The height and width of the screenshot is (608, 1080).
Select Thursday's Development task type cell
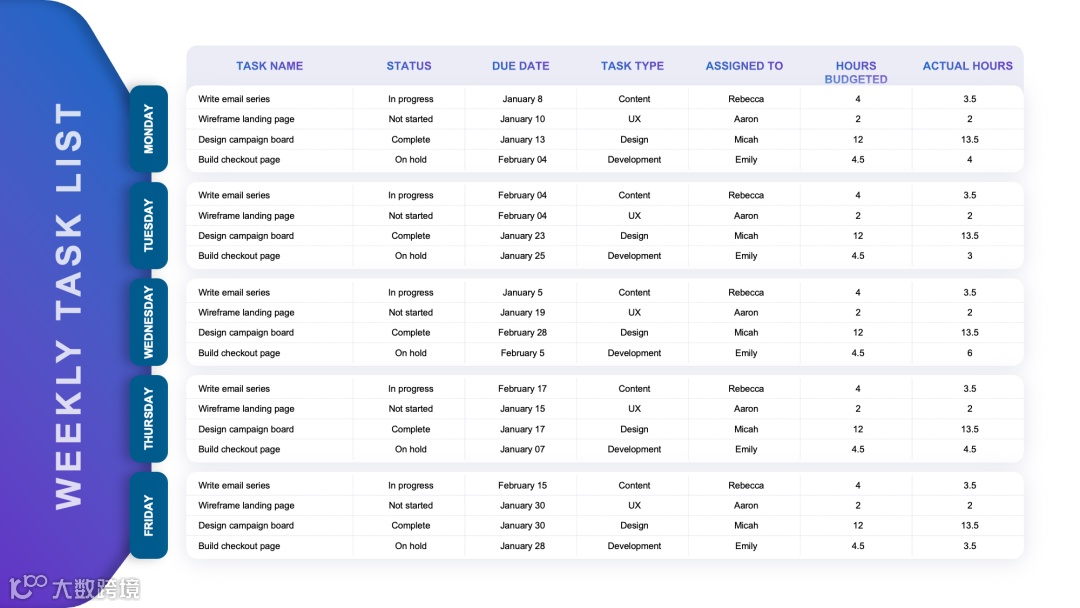[x=634, y=449]
